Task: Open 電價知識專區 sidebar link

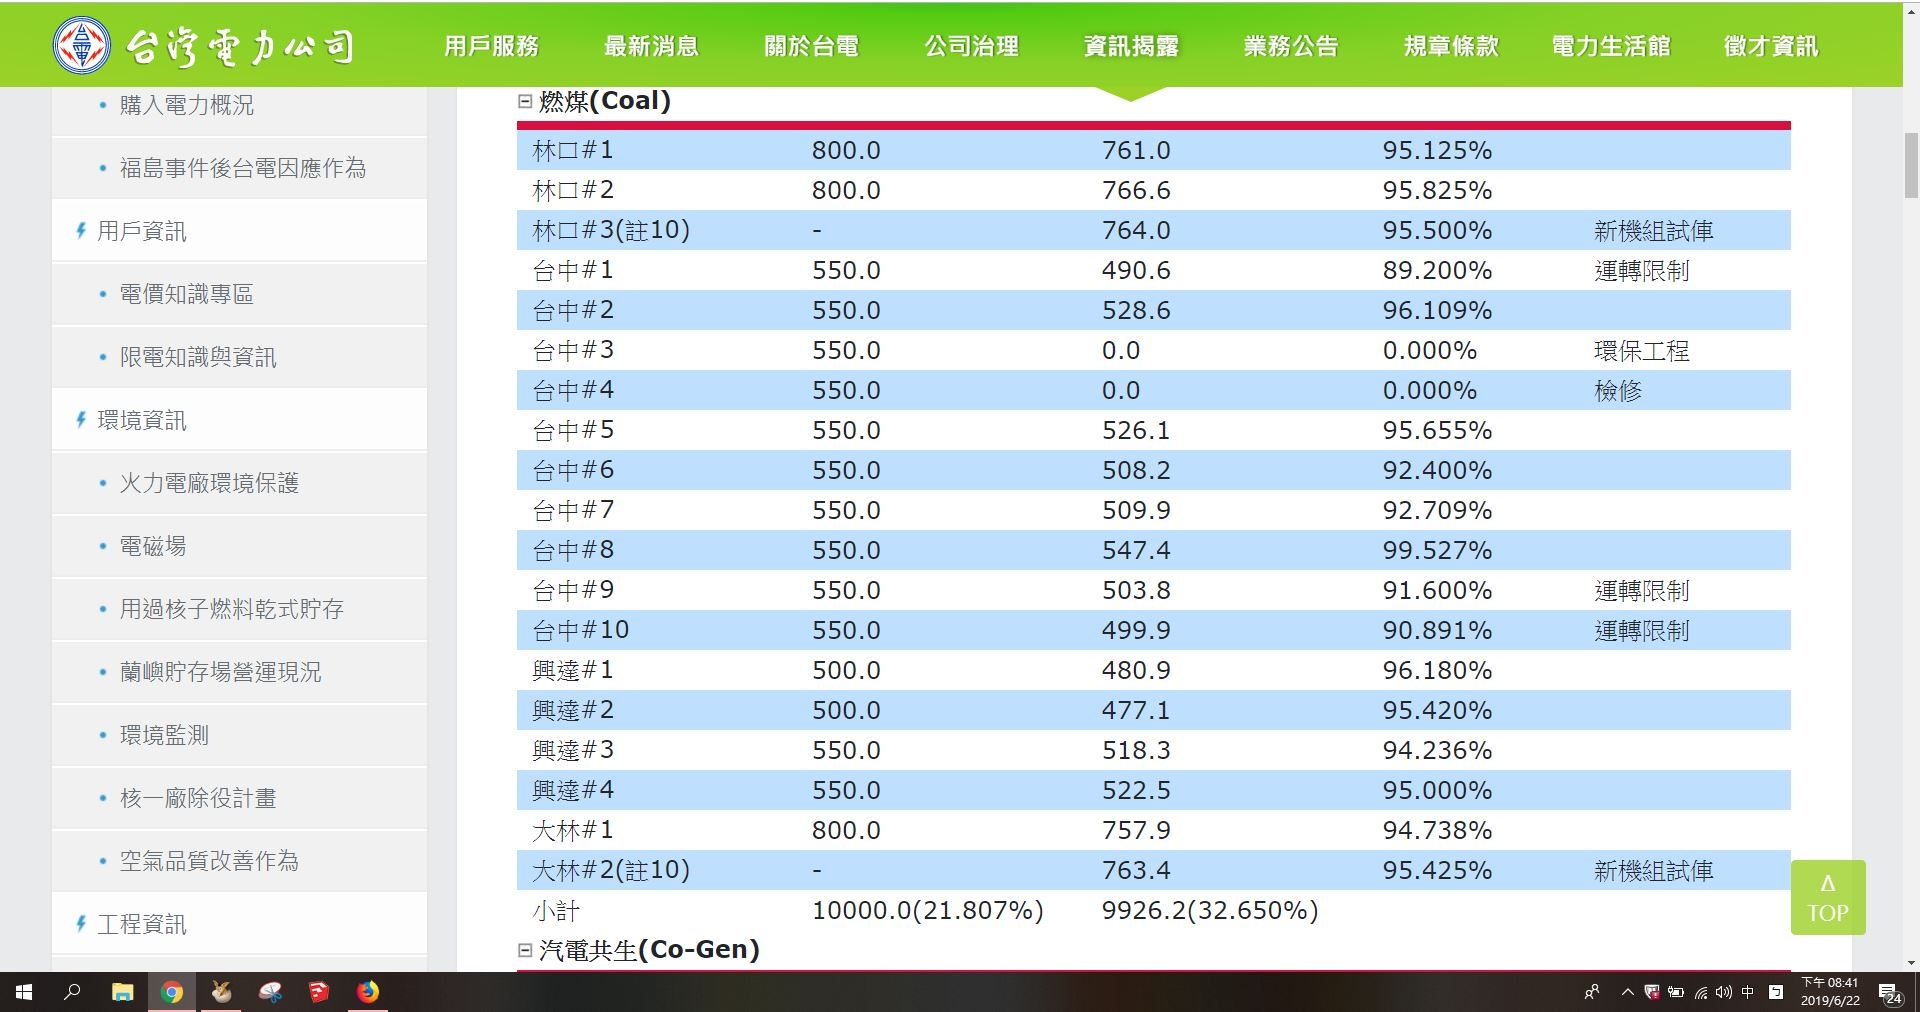Action: click(186, 294)
